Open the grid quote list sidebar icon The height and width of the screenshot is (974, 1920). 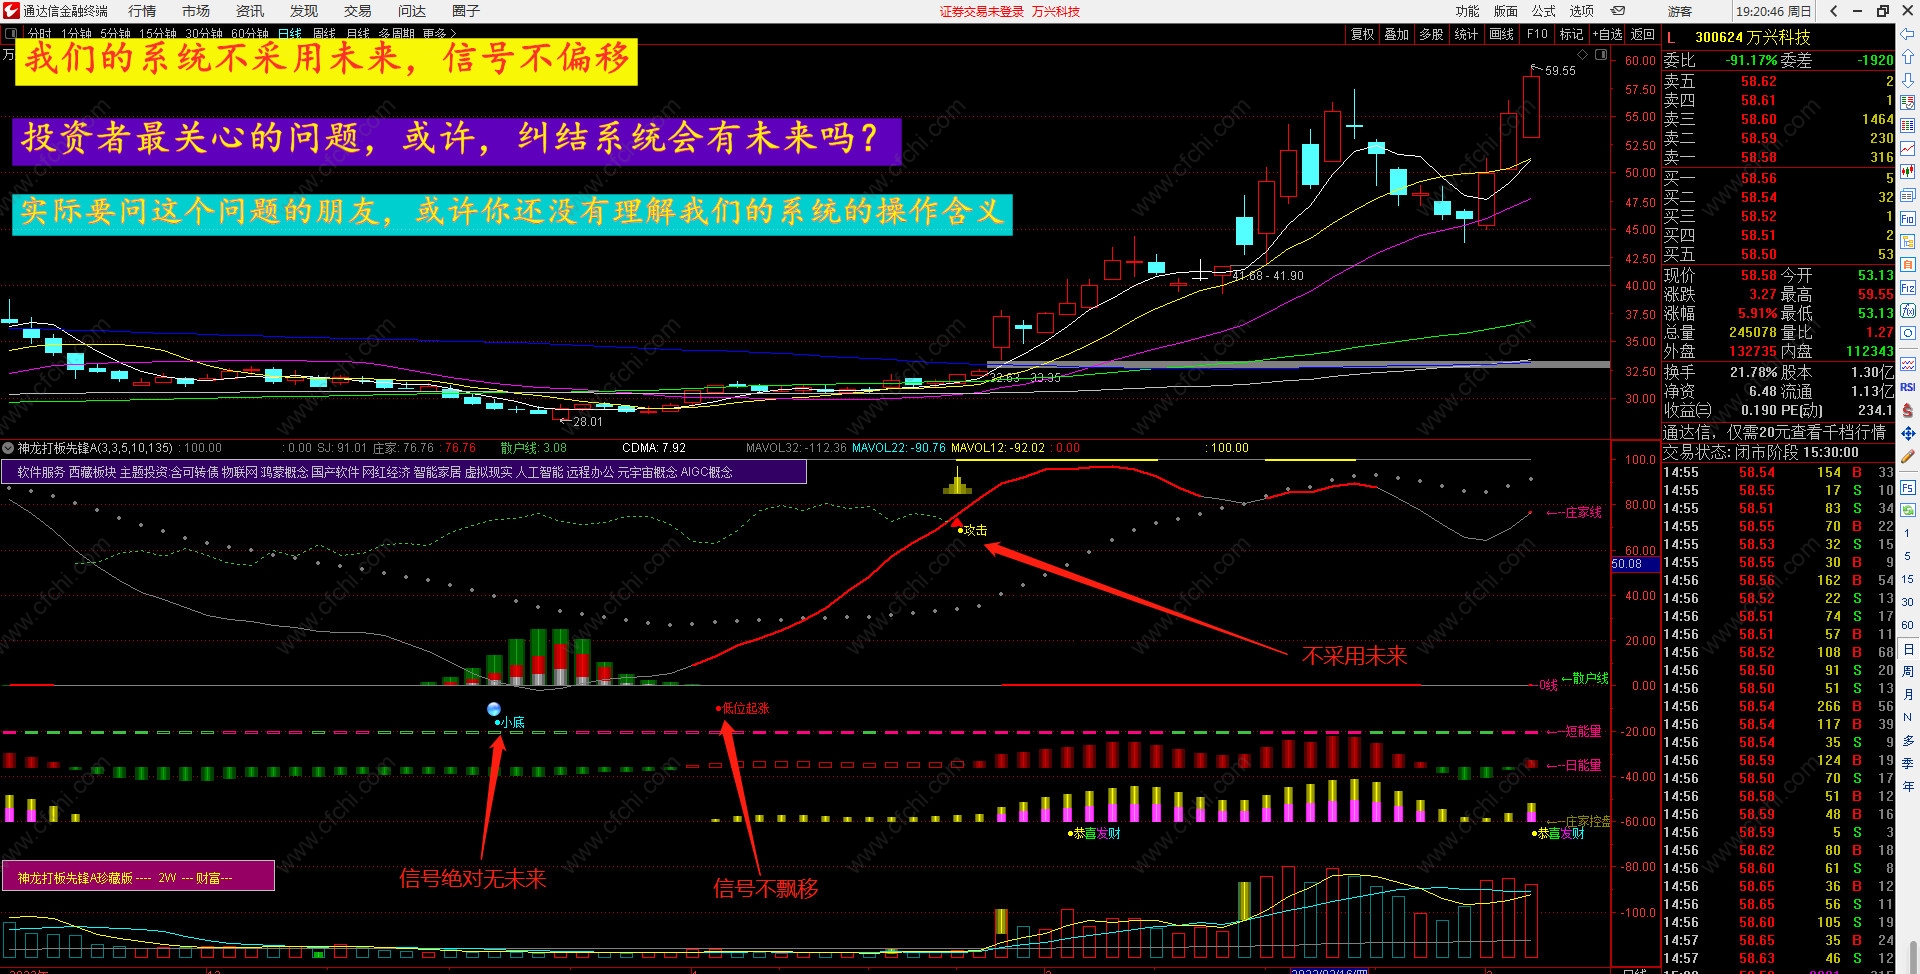pyautogui.click(x=1908, y=125)
